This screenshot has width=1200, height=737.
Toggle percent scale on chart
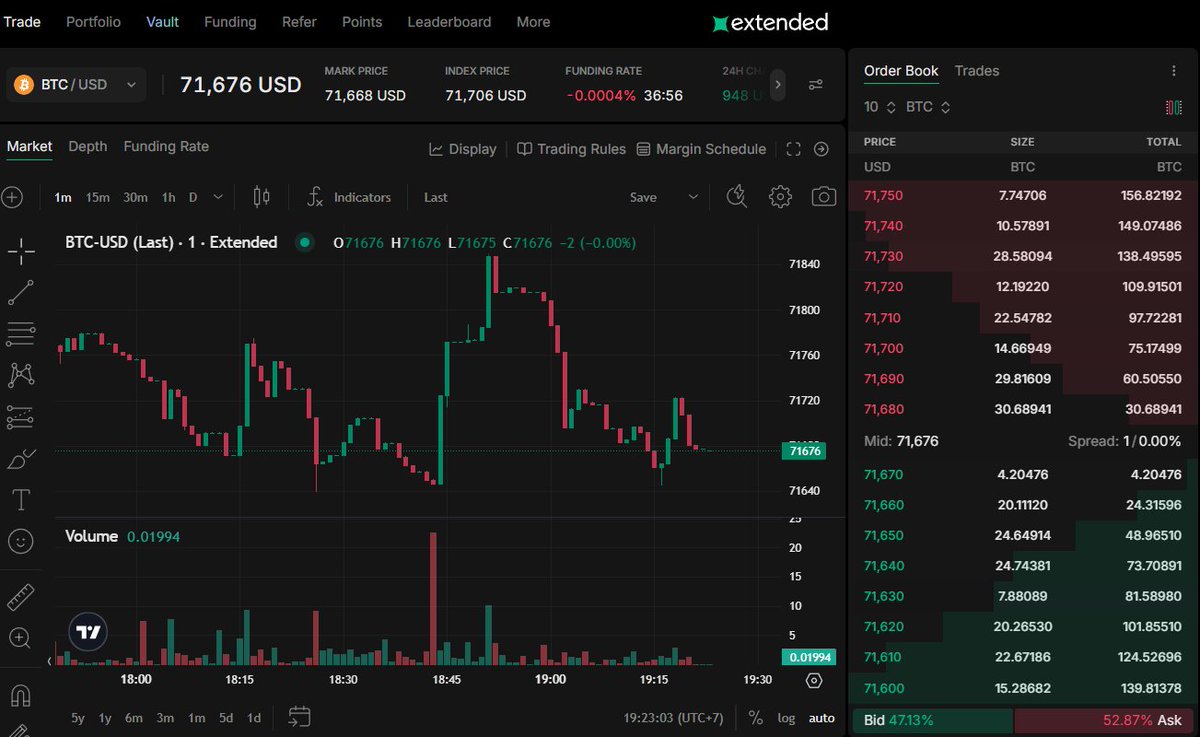pos(755,717)
